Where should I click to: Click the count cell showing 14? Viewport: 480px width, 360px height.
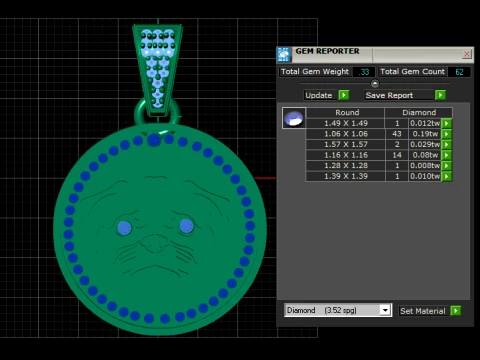pyautogui.click(x=397, y=155)
